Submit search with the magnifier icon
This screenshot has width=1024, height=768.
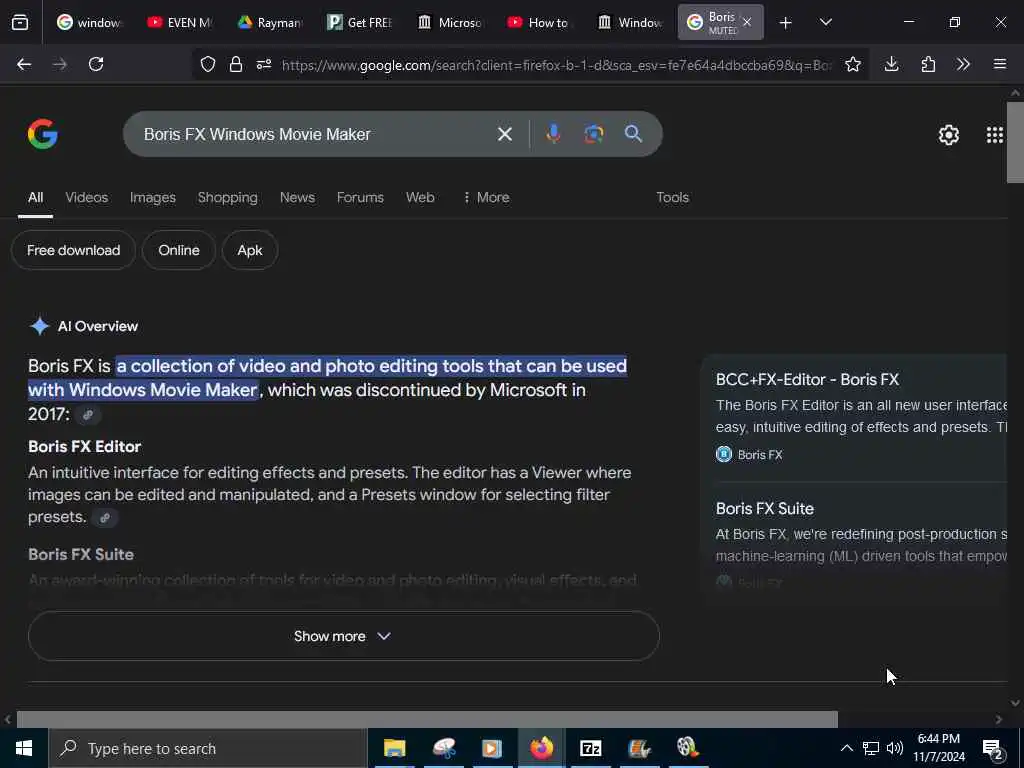pos(633,134)
